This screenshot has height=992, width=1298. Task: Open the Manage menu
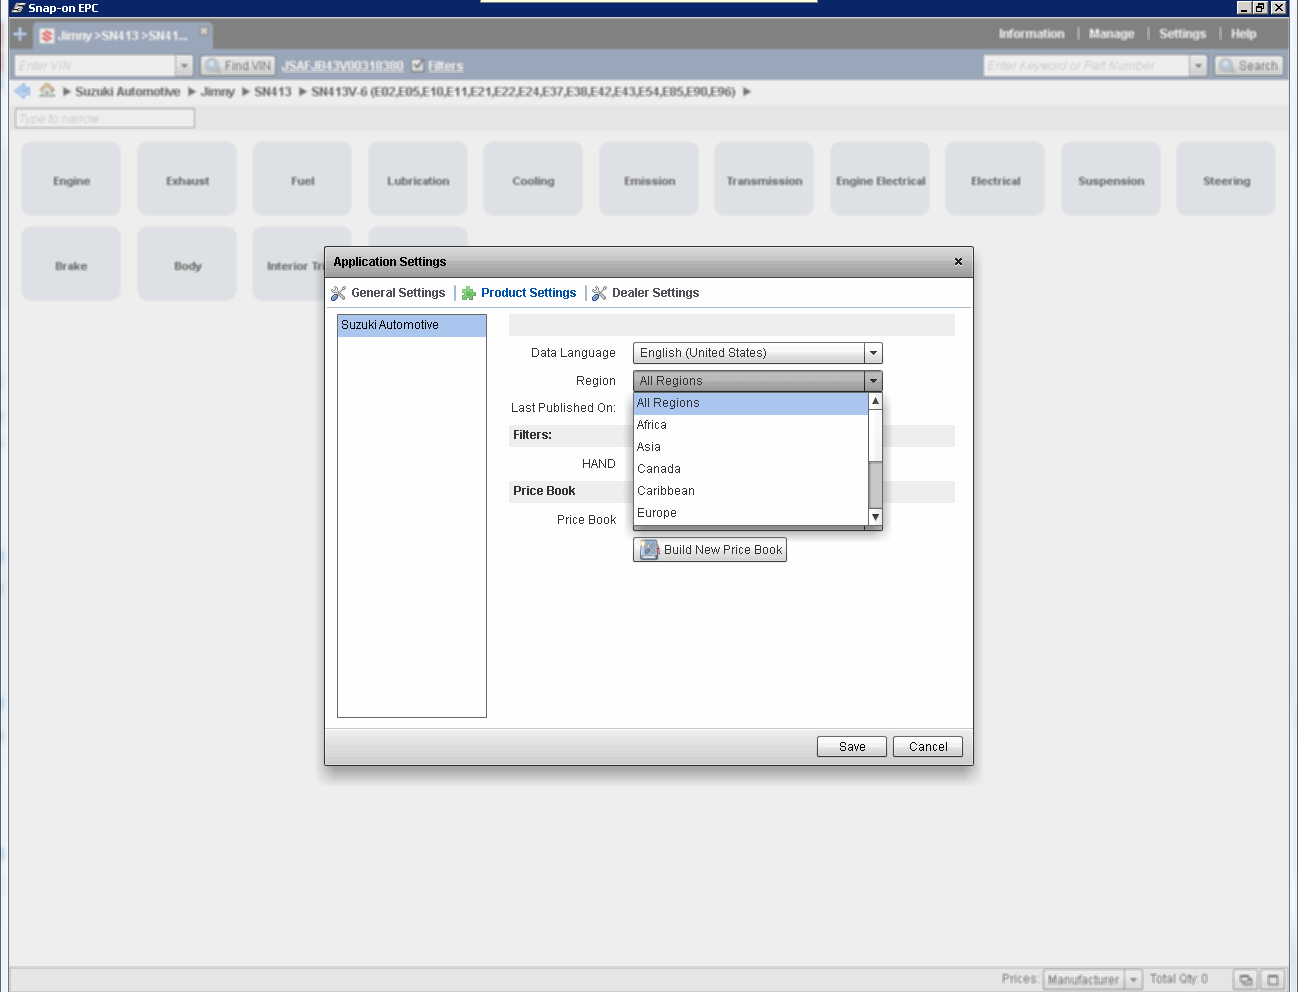pos(1111,34)
